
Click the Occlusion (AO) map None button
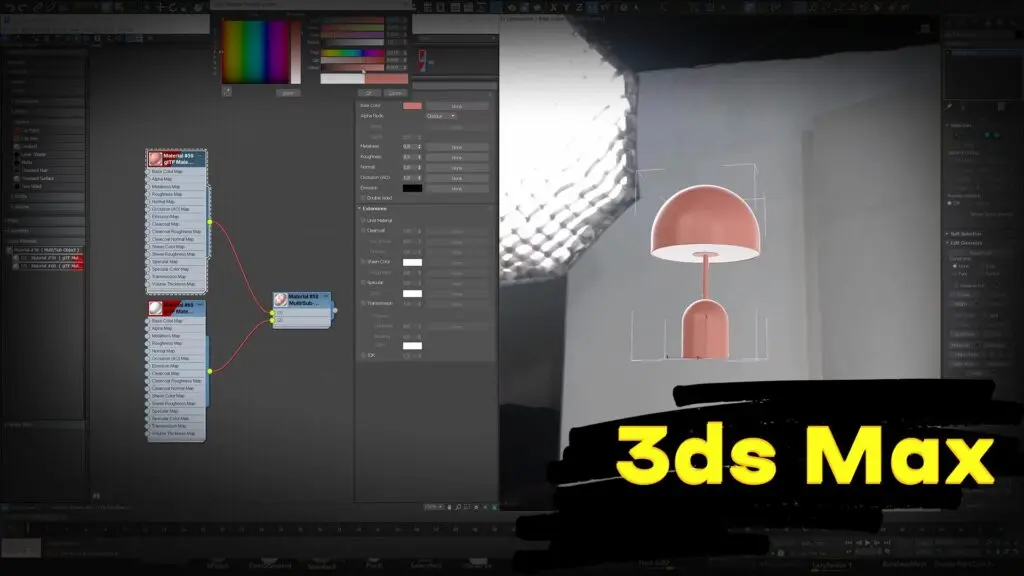click(x=456, y=178)
